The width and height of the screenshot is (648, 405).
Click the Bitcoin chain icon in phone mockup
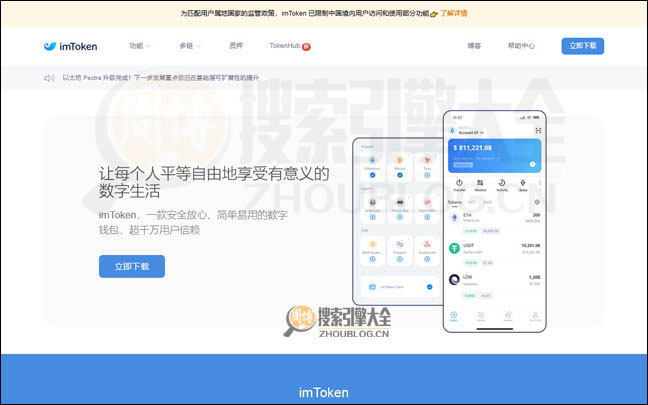400,160
